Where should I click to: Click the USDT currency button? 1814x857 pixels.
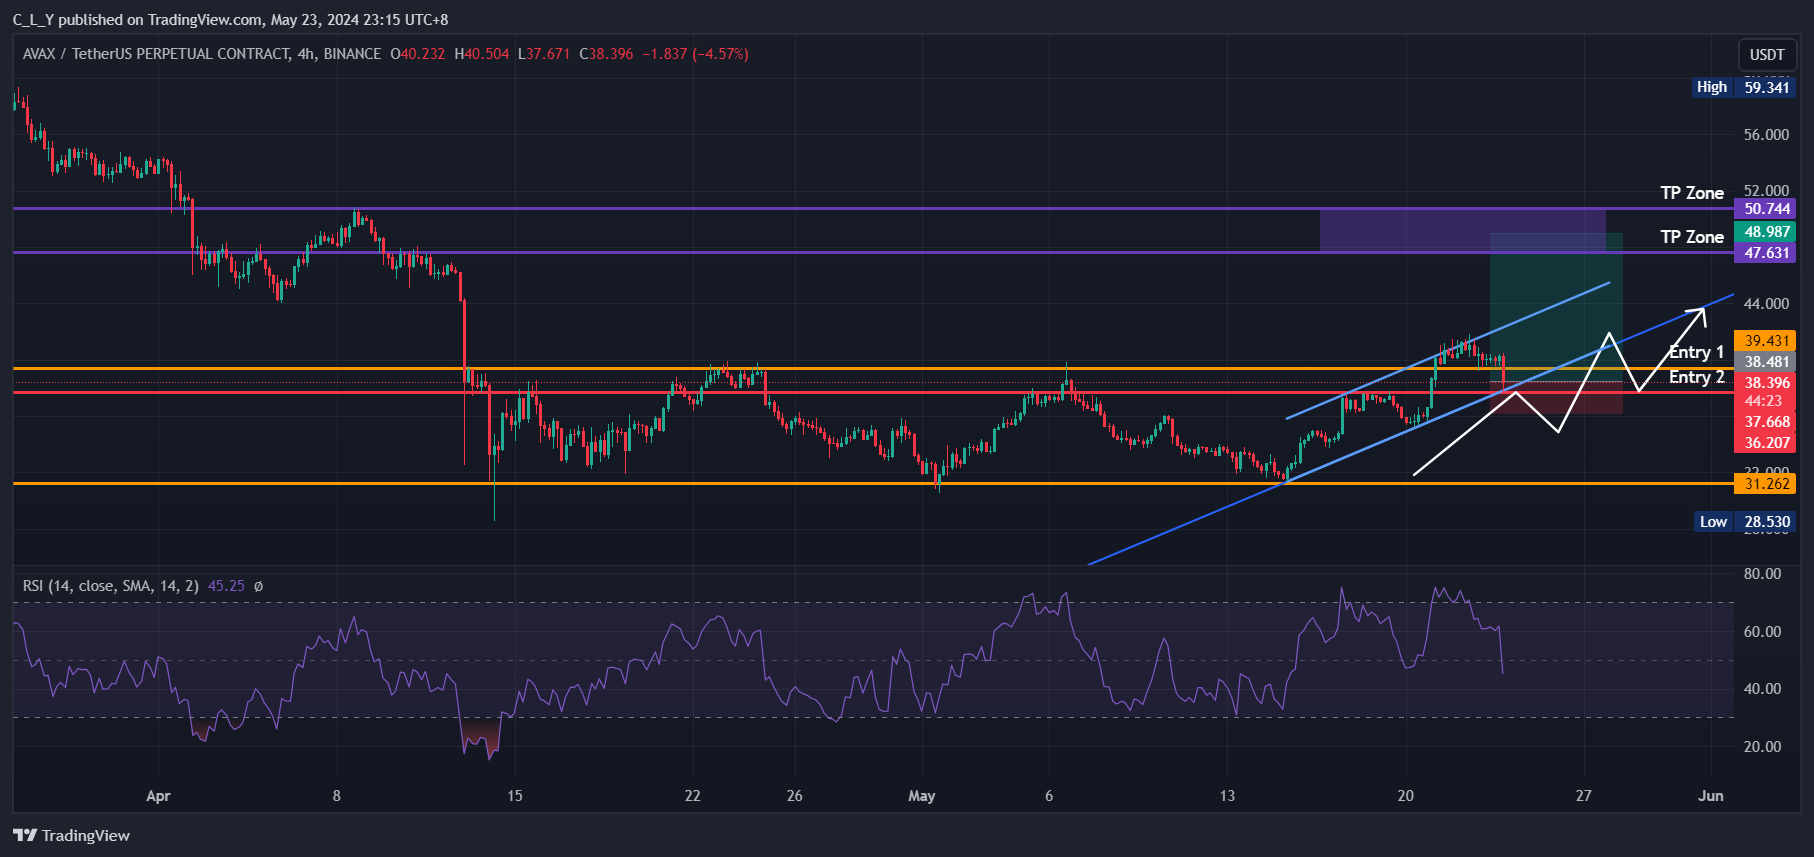click(1767, 55)
